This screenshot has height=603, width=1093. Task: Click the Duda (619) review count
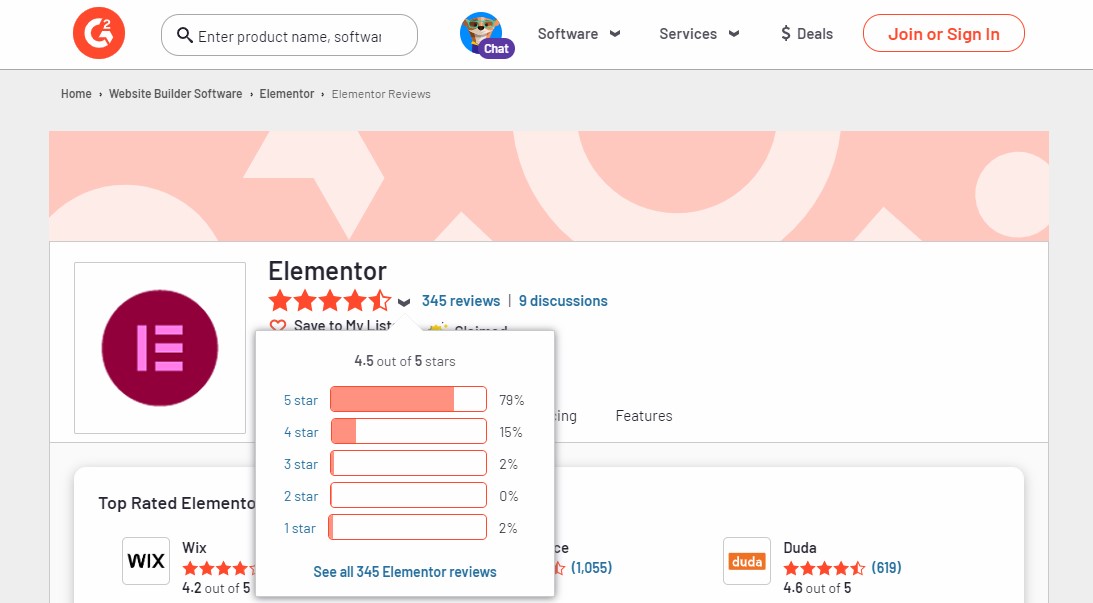(x=886, y=567)
